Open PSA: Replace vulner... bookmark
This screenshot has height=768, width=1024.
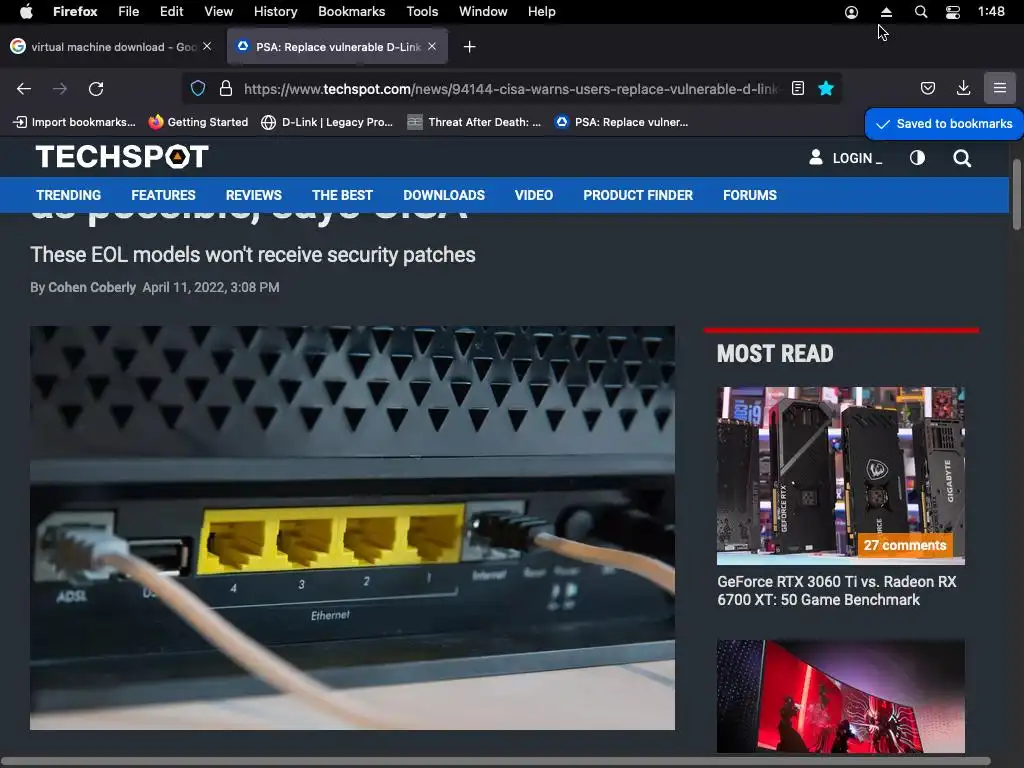(621, 122)
